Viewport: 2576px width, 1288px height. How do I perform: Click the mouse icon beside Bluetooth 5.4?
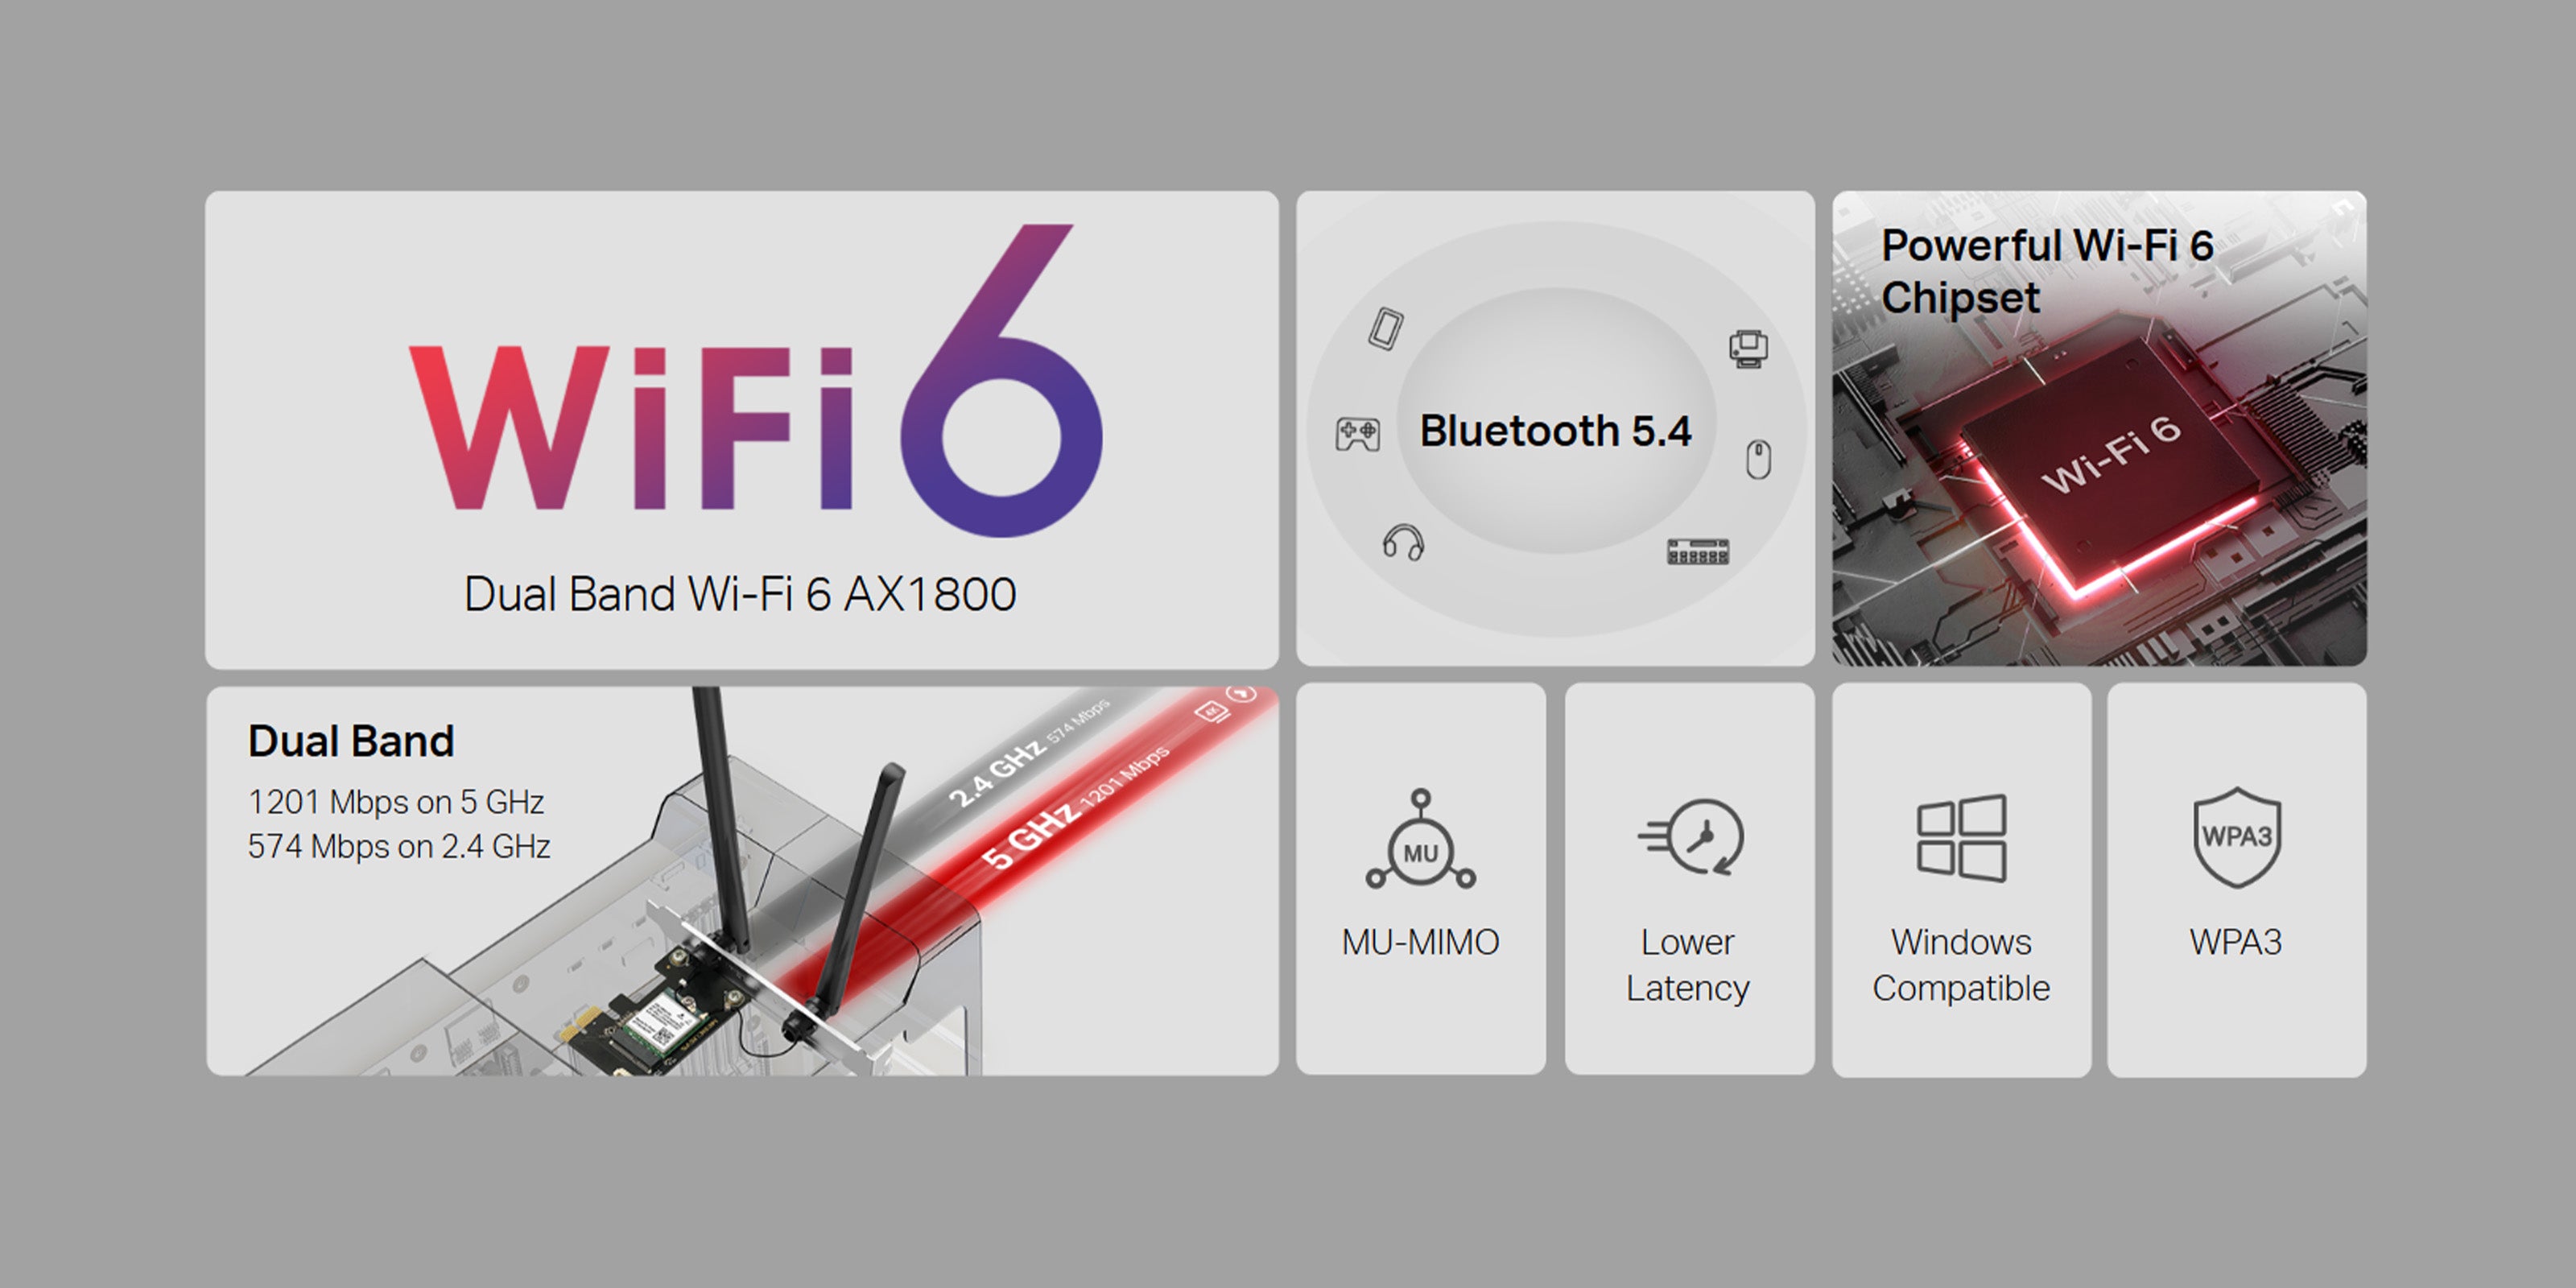1758,459
